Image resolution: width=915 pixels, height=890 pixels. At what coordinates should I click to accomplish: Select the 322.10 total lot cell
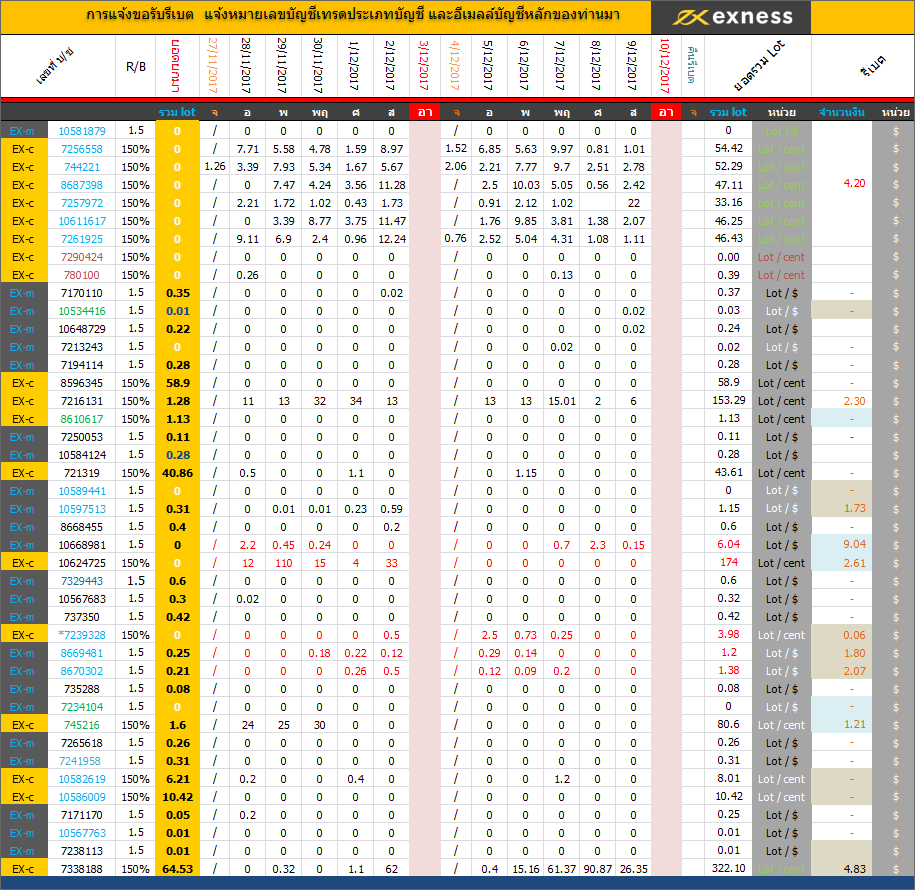click(728, 869)
